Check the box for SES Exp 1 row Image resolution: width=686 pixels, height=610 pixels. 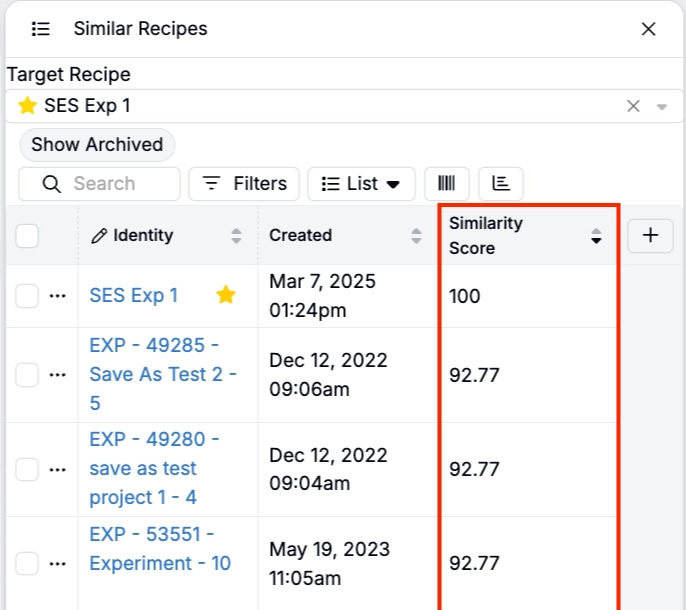point(27,296)
